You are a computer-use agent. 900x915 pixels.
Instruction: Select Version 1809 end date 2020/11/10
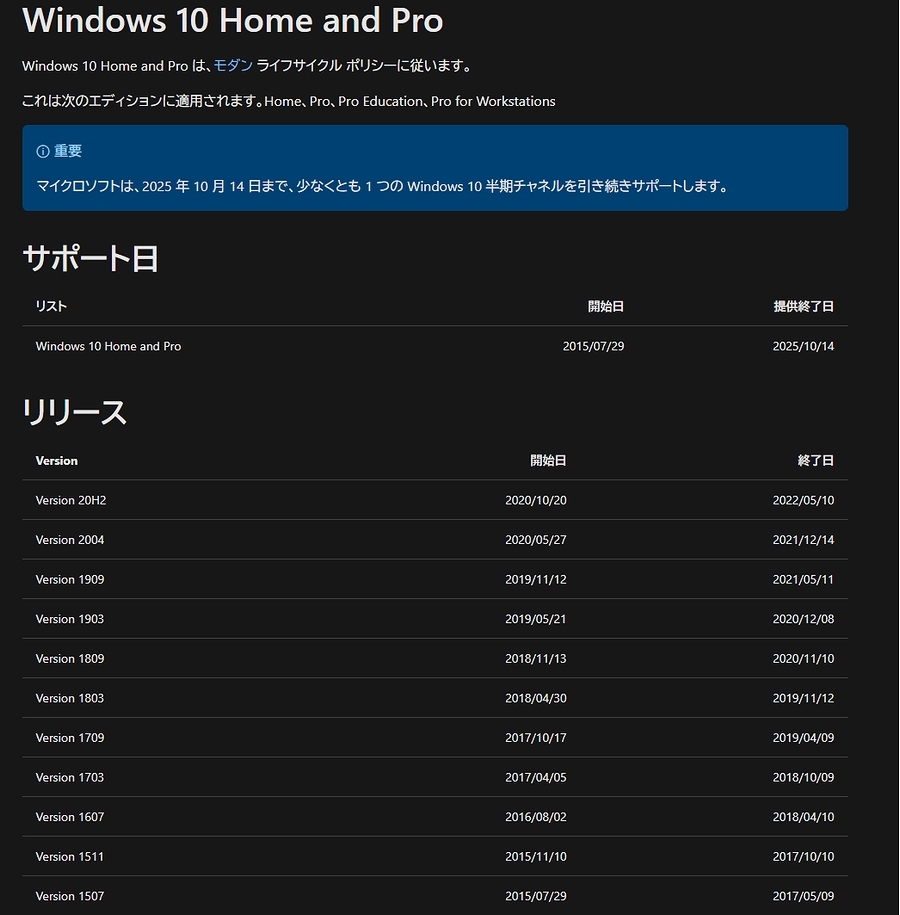pyautogui.click(x=803, y=659)
